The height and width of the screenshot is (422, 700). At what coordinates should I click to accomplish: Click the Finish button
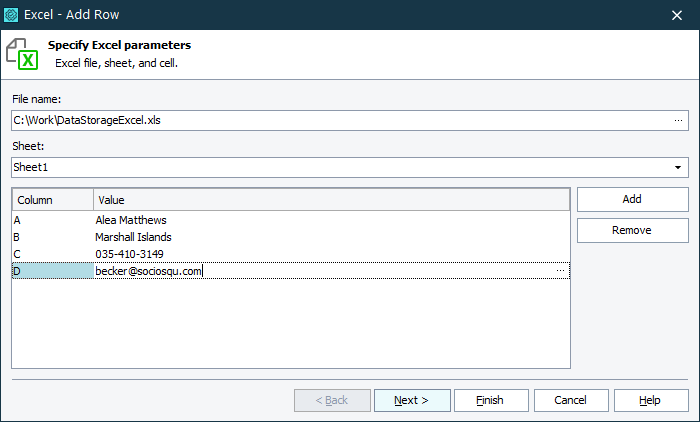pos(491,400)
